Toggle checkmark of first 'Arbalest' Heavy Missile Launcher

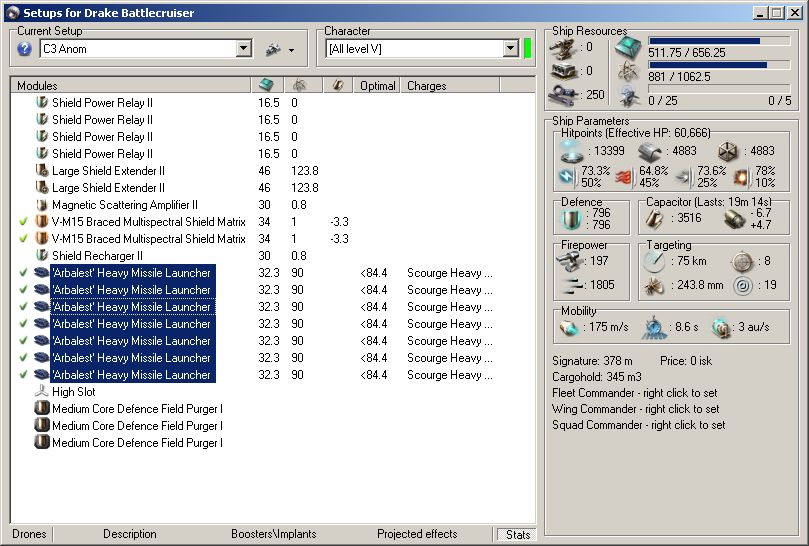click(24, 273)
